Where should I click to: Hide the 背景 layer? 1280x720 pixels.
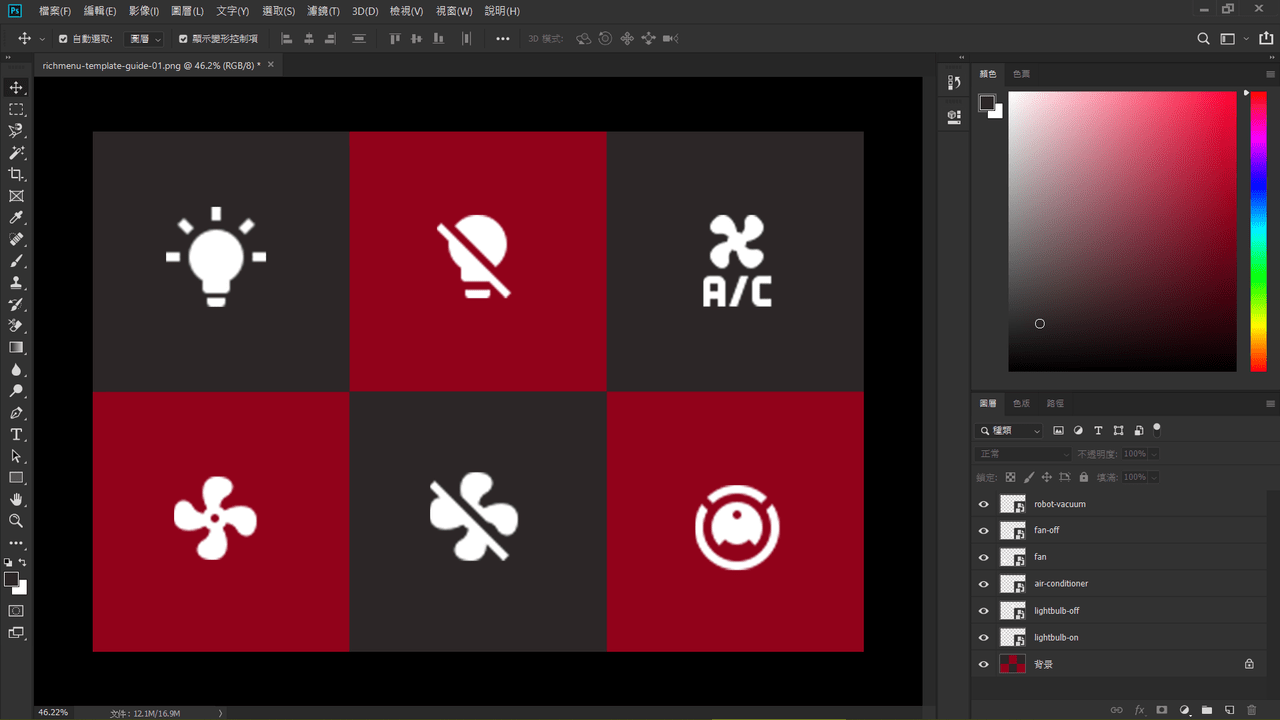point(983,664)
